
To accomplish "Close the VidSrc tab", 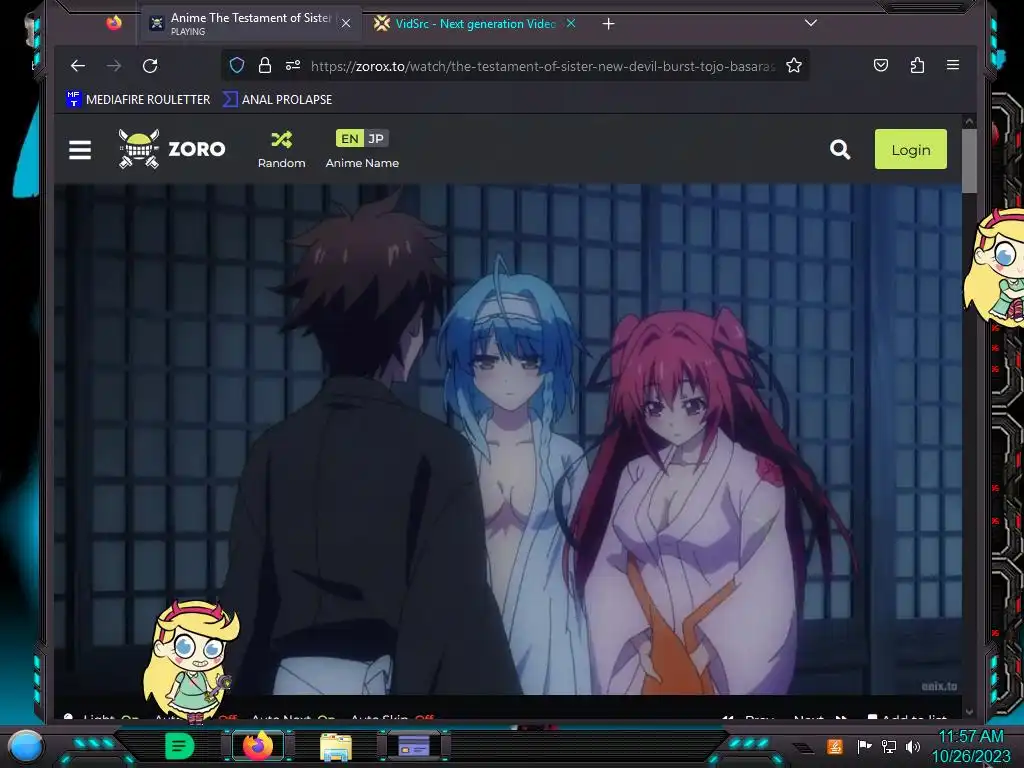I will click(571, 24).
